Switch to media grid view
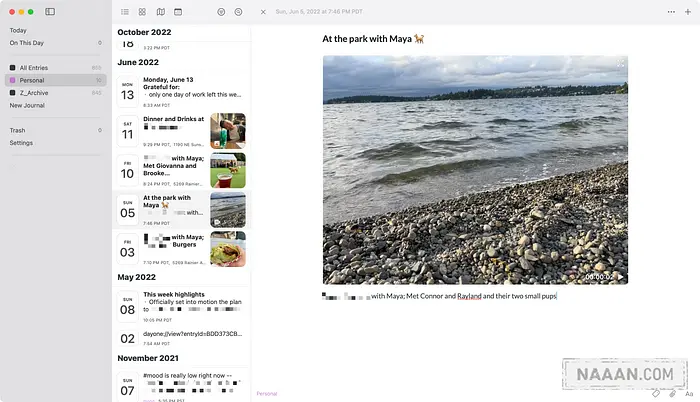The width and height of the screenshot is (700, 402). [142, 12]
